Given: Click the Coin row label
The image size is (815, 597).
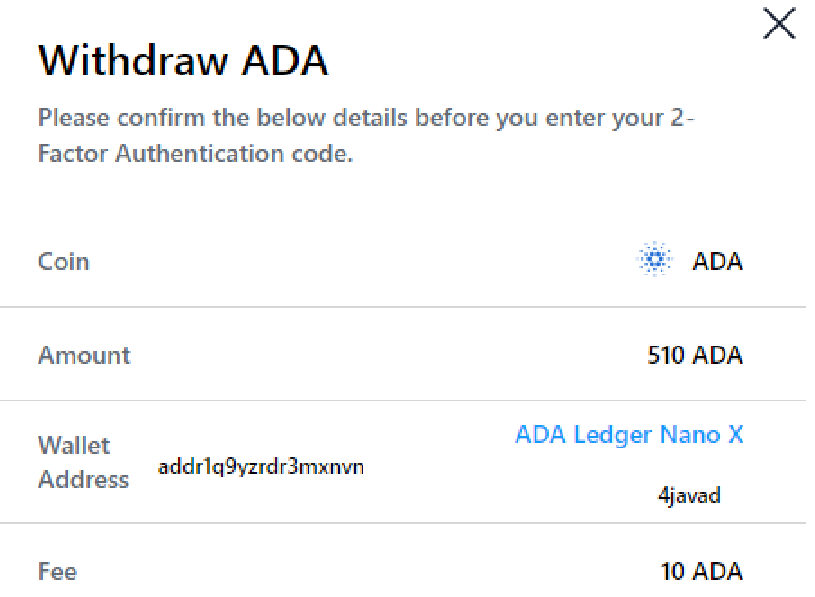Looking at the screenshot, I should click(63, 262).
